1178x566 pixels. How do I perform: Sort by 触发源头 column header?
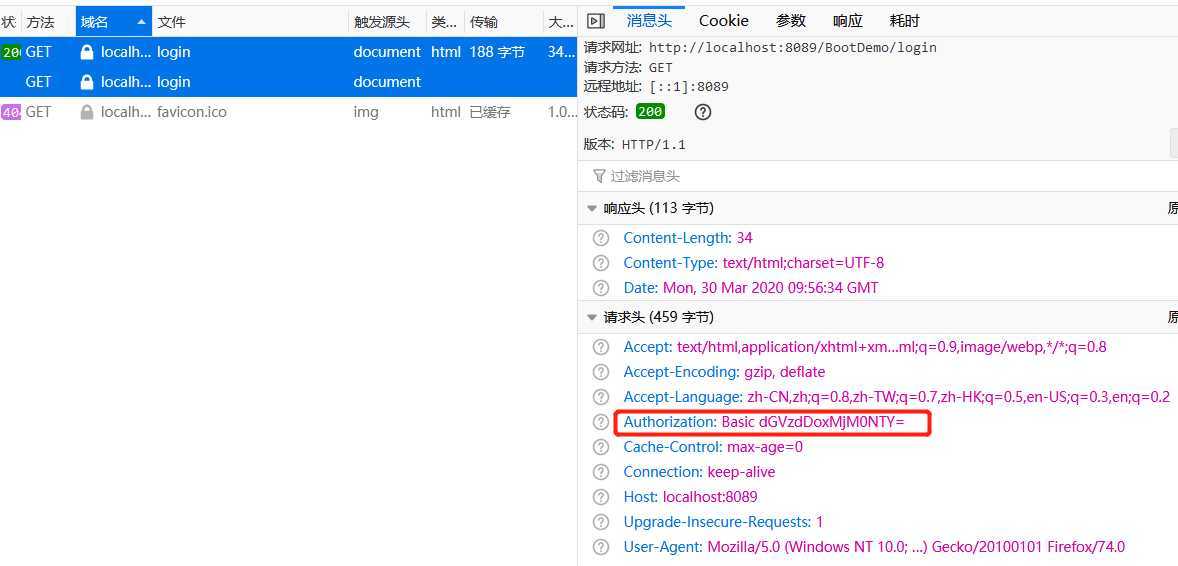tap(388, 22)
